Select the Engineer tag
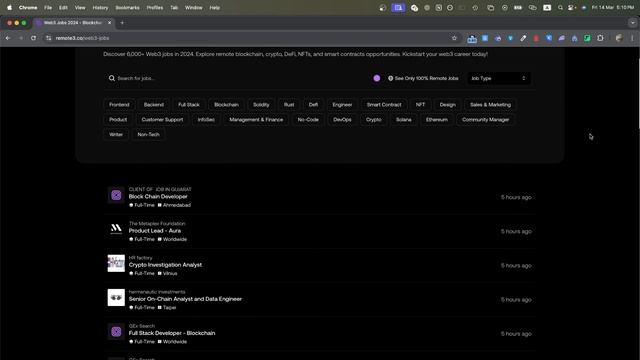Viewport: 640px width, 360px height. [342, 105]
